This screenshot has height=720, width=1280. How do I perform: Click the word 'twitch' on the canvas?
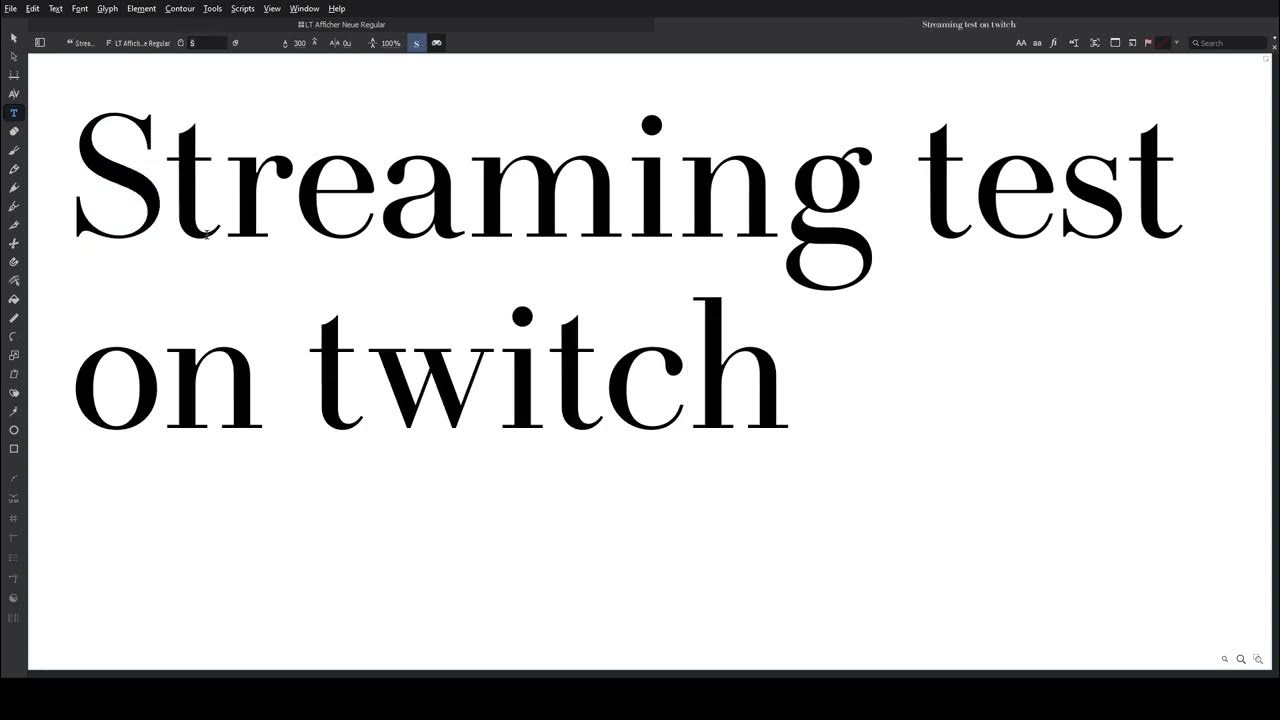pos(550,365)
